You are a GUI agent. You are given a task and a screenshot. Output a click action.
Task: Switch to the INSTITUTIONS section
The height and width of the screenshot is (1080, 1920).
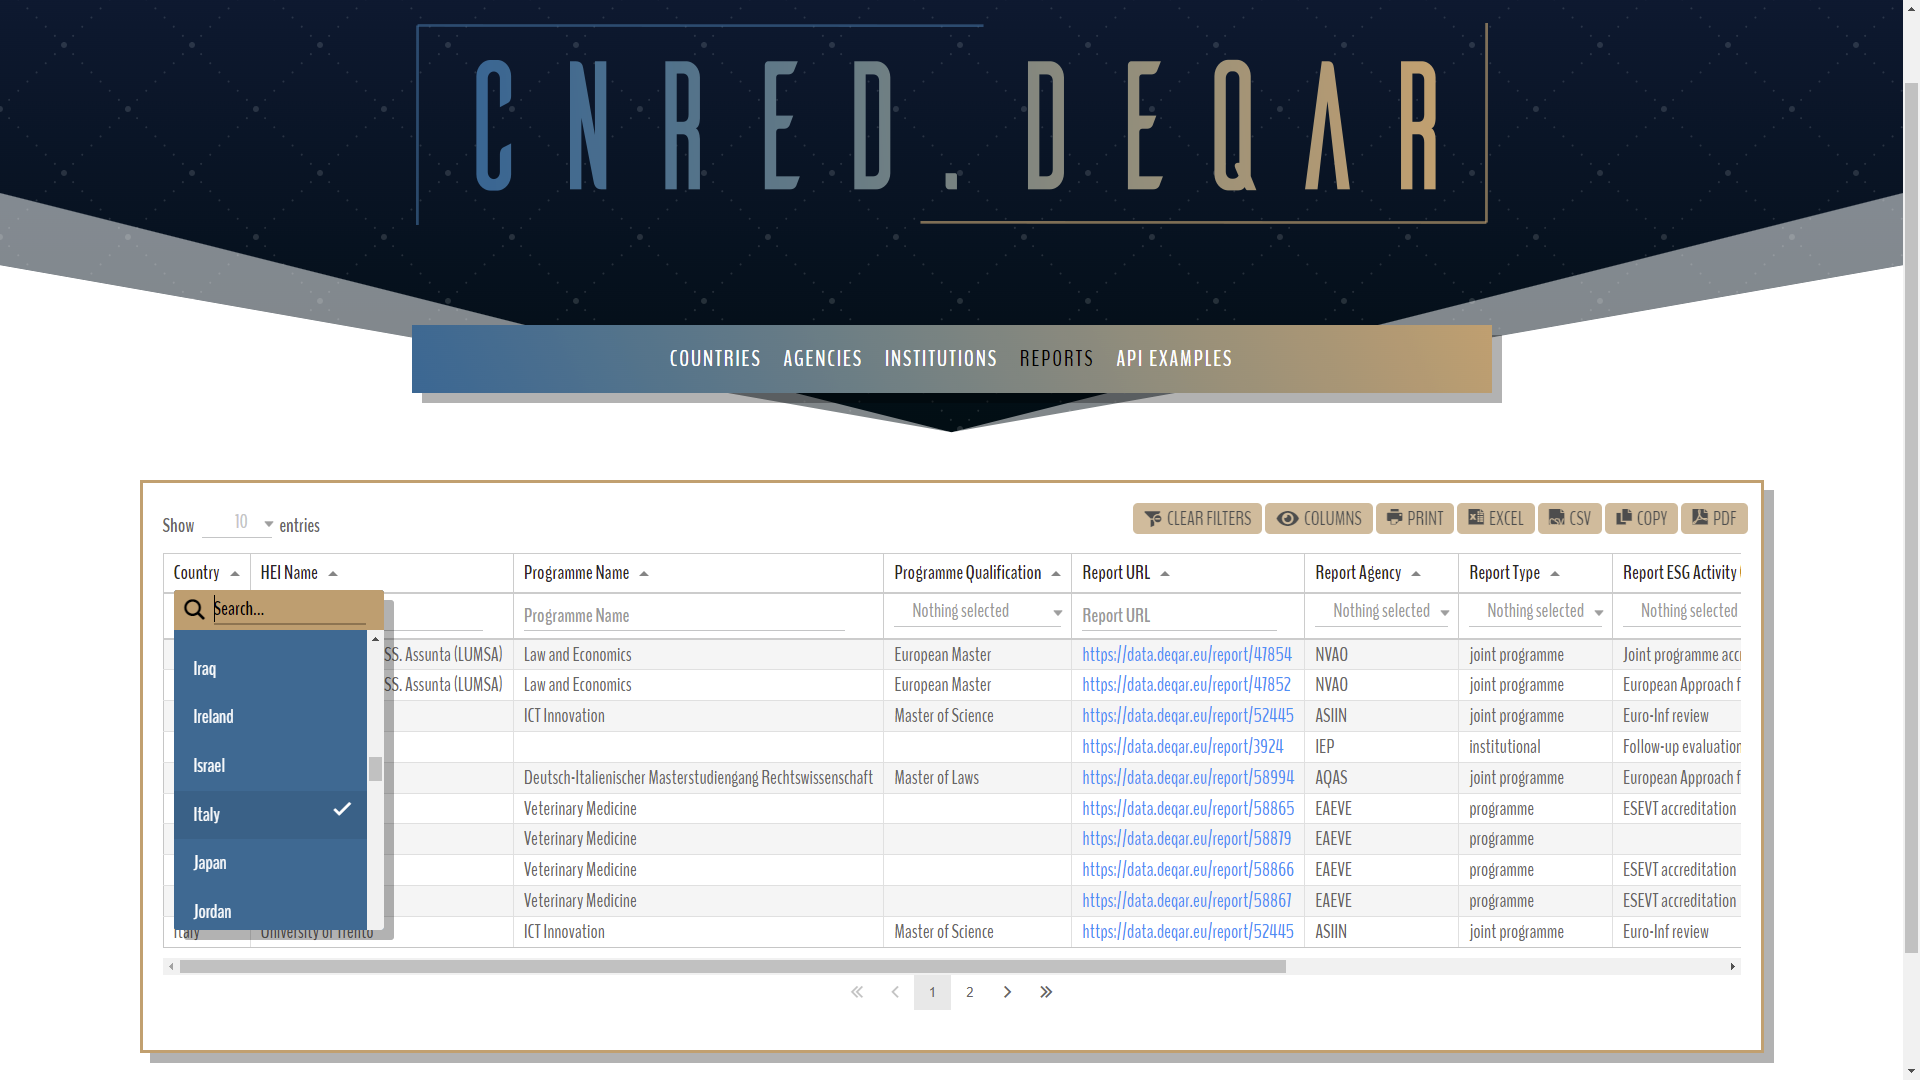940,358
